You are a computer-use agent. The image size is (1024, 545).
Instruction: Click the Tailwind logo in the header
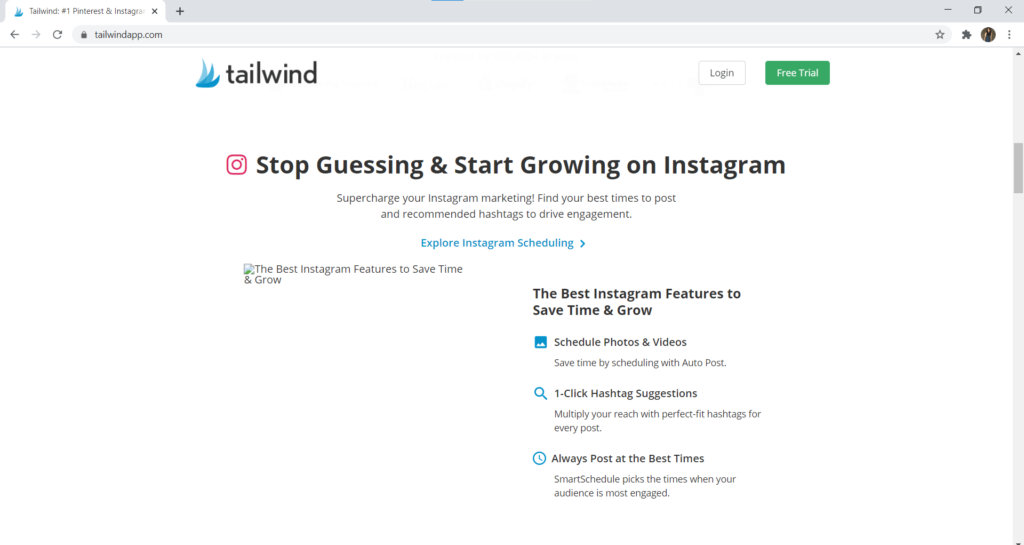pos(257,73)
